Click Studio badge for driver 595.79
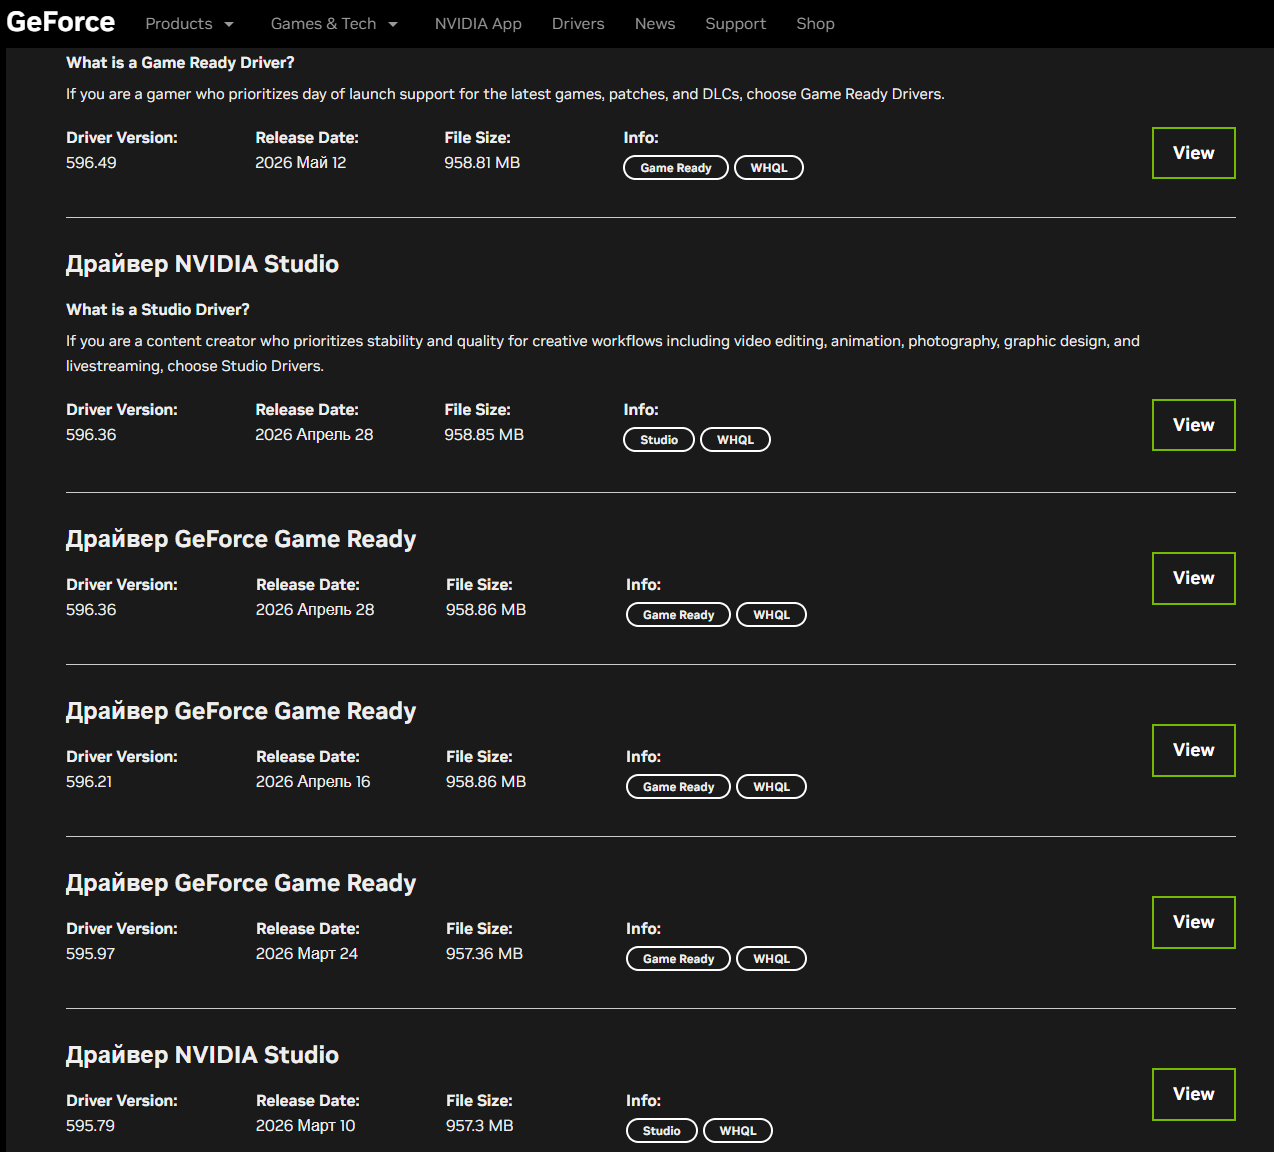Screen dimensions: 1274x1152 661,1131
